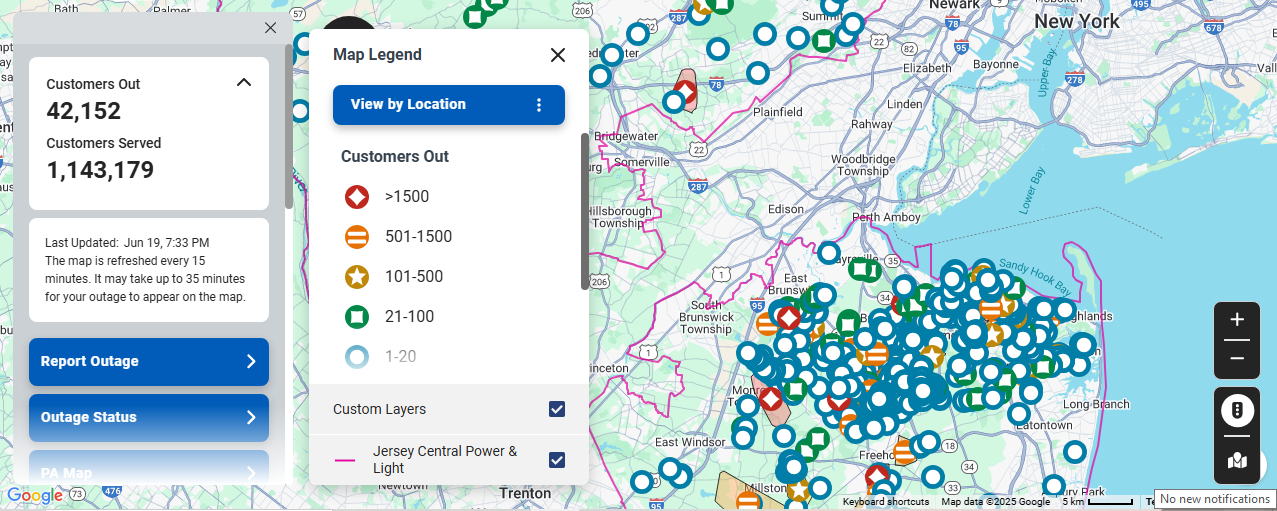Click the 42,152 customers out figure
The width and height of the screenshot is (1277, 511).
[84, 111]
